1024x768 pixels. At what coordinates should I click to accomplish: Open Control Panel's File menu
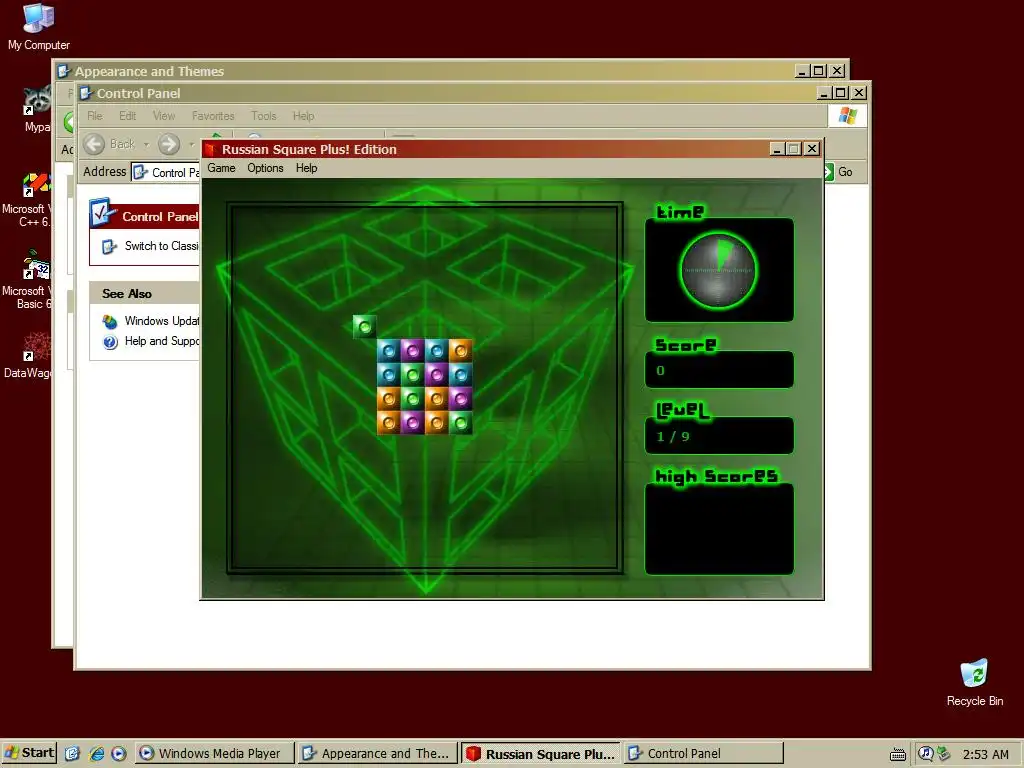95,116
